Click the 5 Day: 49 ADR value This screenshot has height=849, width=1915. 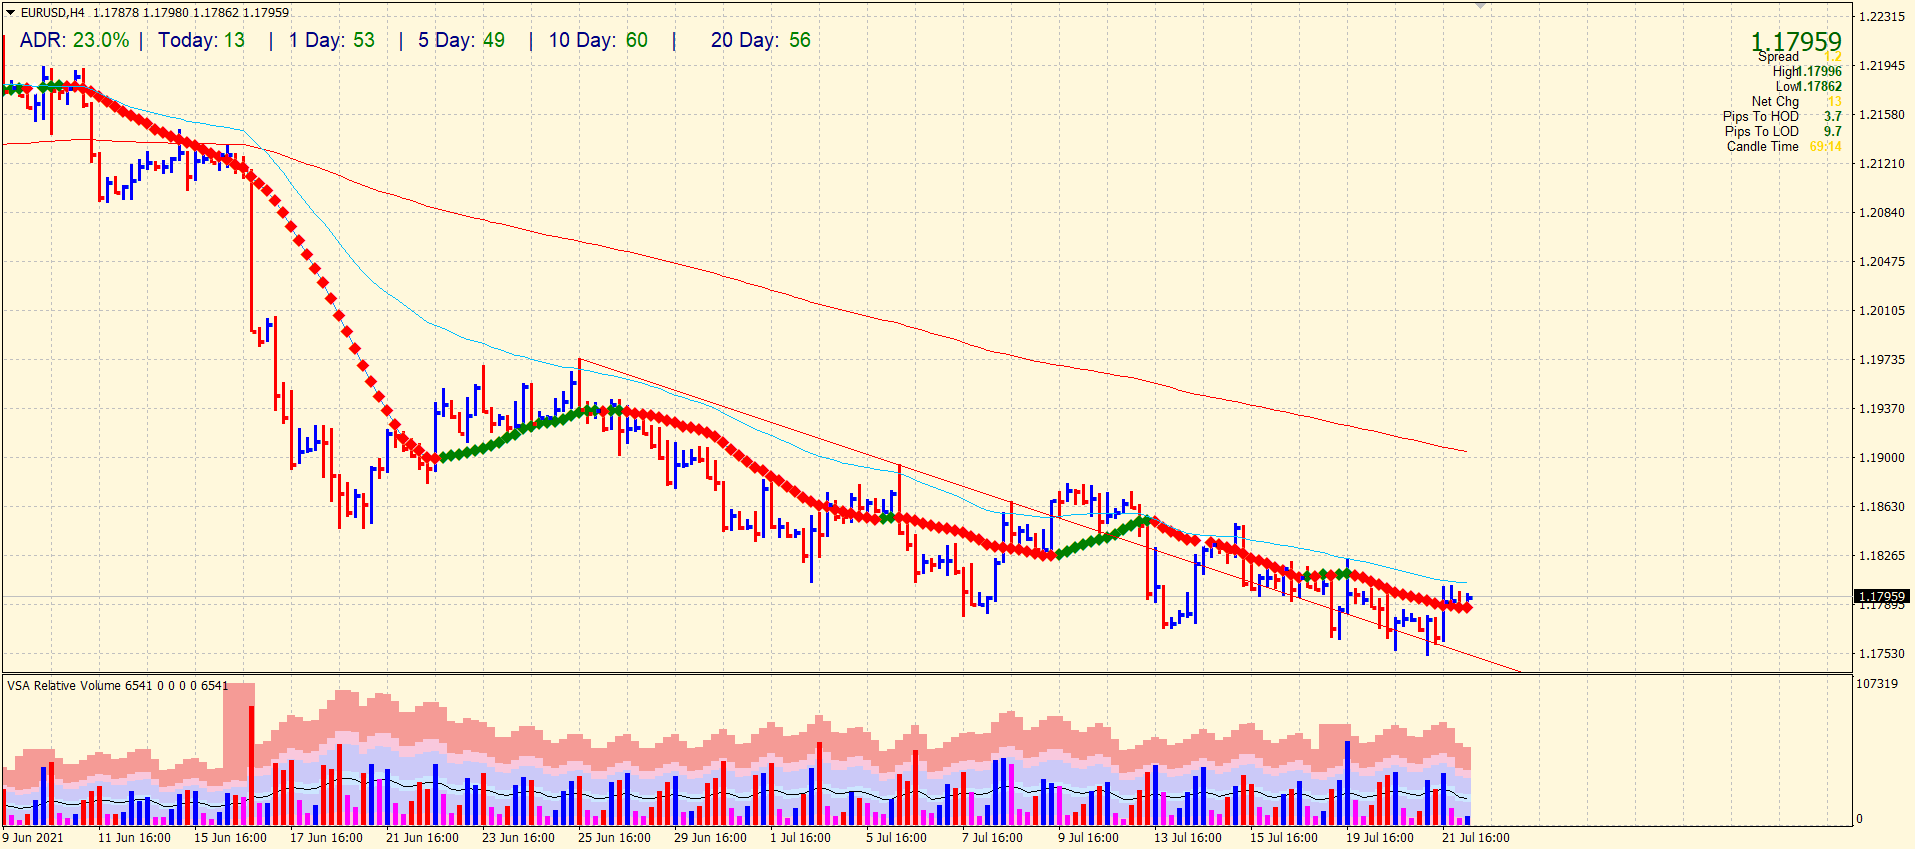461,41
